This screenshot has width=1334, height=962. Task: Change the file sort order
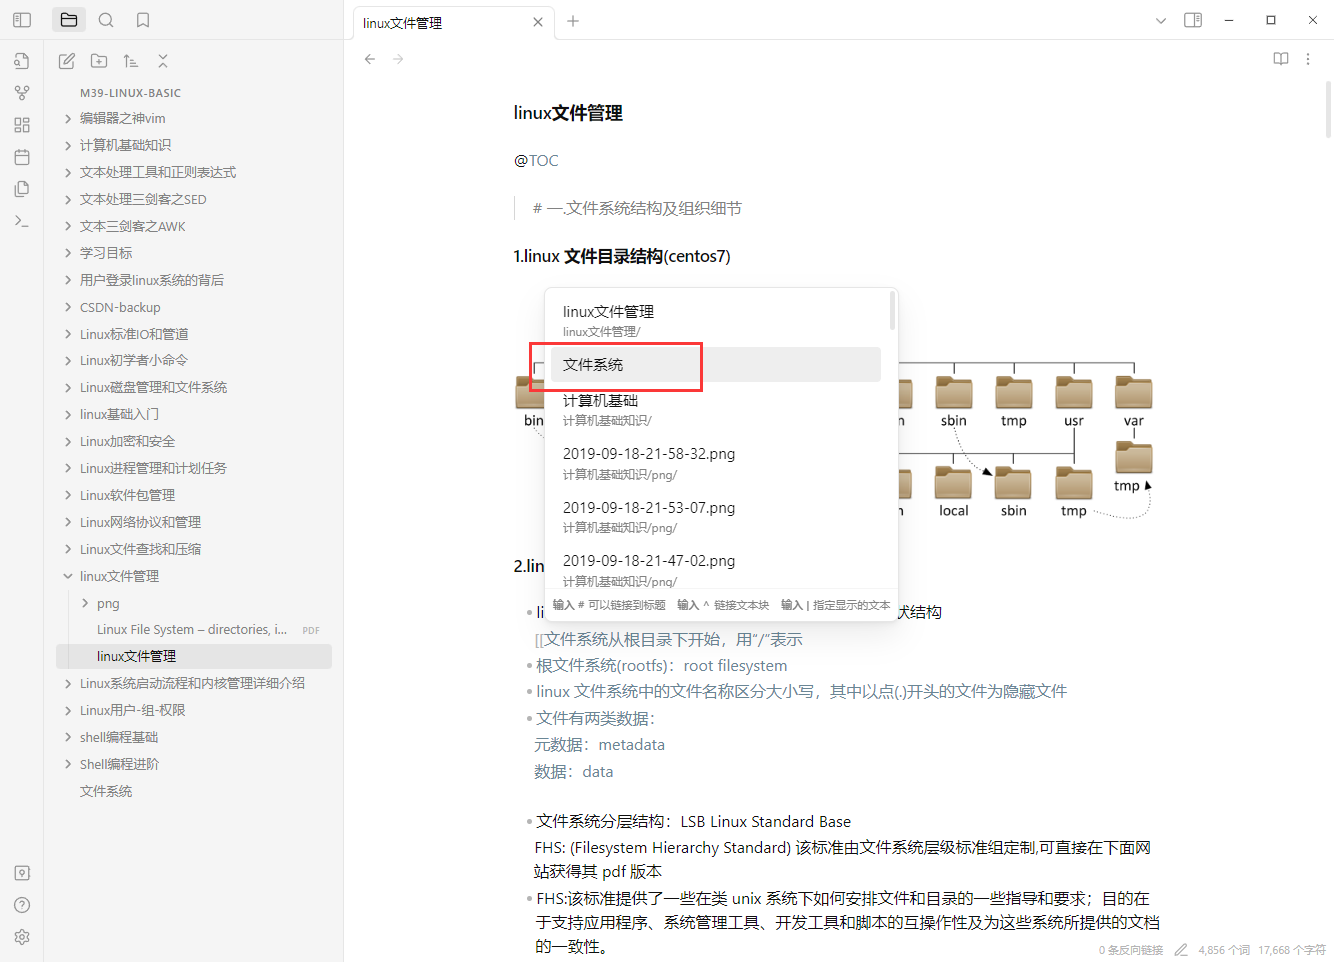131,61
